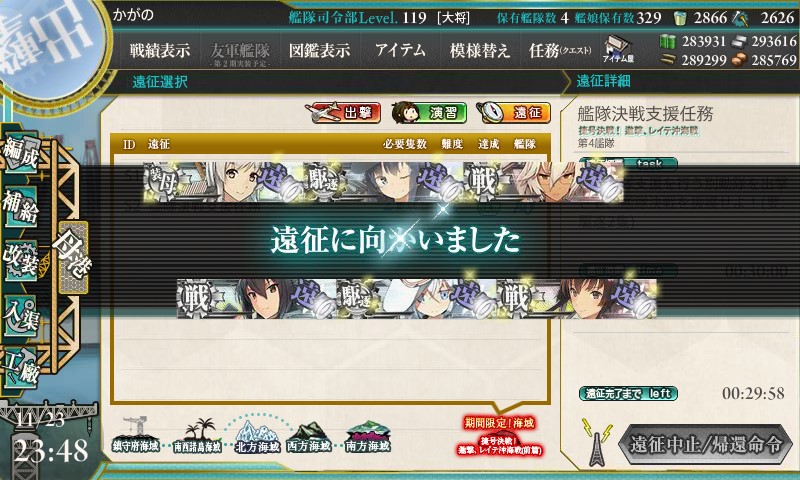Open the 入渠 docking icon

21,315
